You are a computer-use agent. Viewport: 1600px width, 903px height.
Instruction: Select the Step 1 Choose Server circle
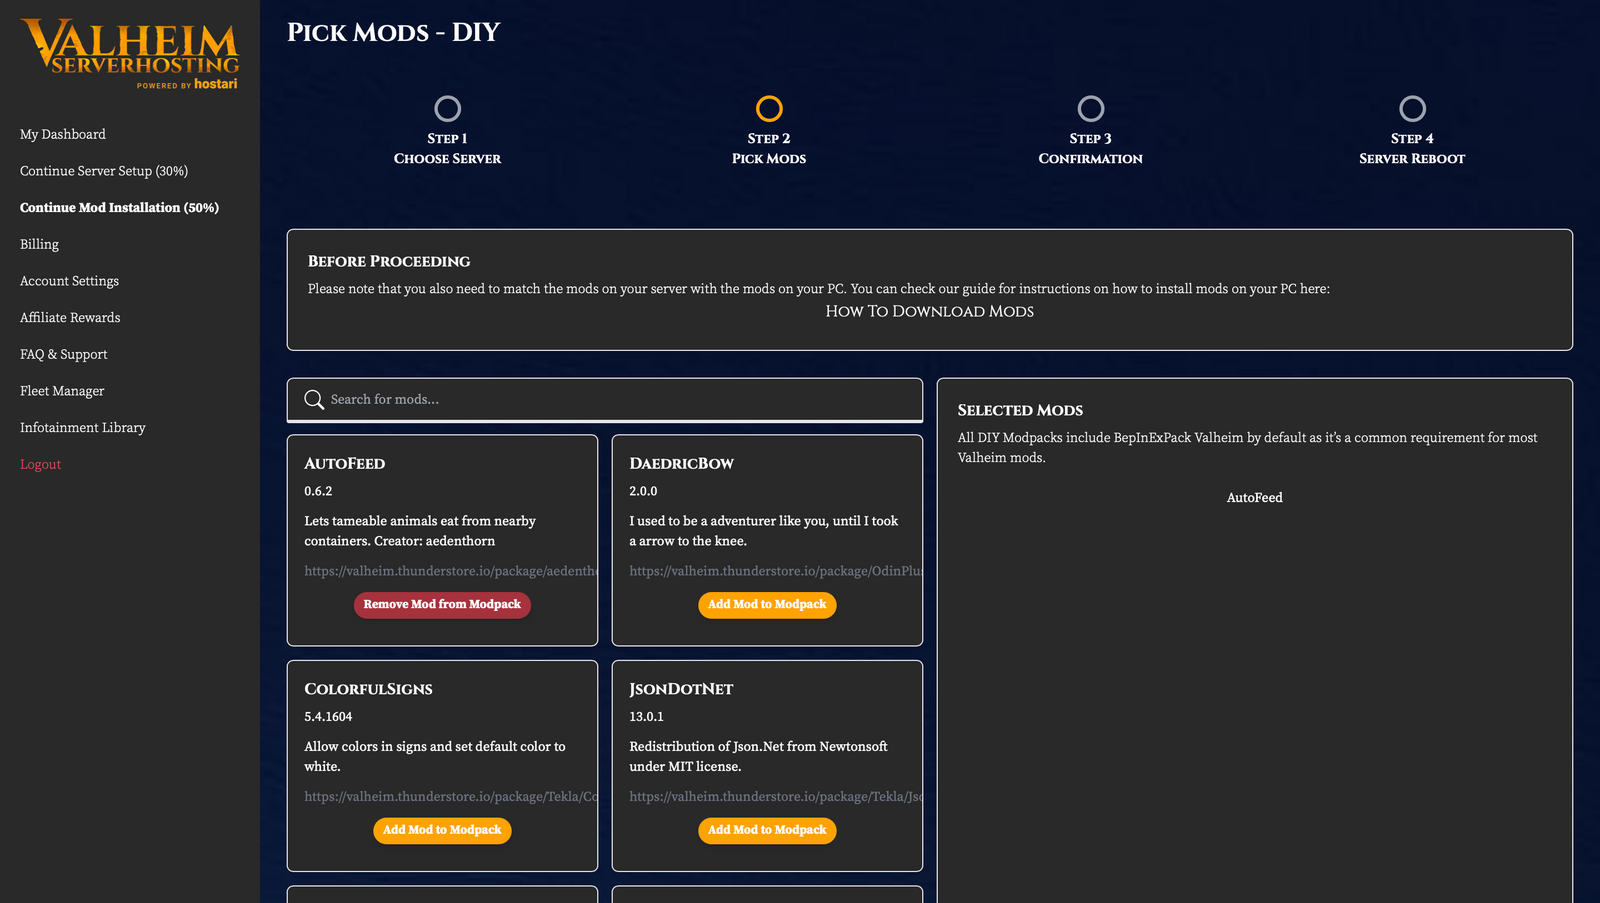[x=447, y=108]
